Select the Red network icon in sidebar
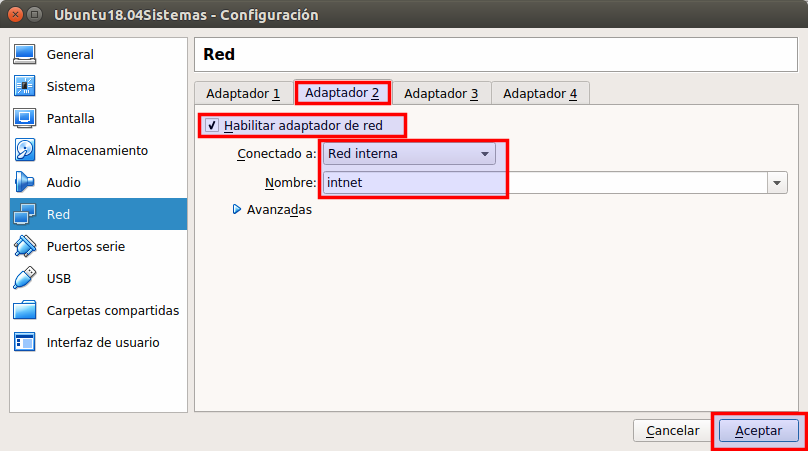The width and height of the screenshot is (808, 451). click(25, 214)
